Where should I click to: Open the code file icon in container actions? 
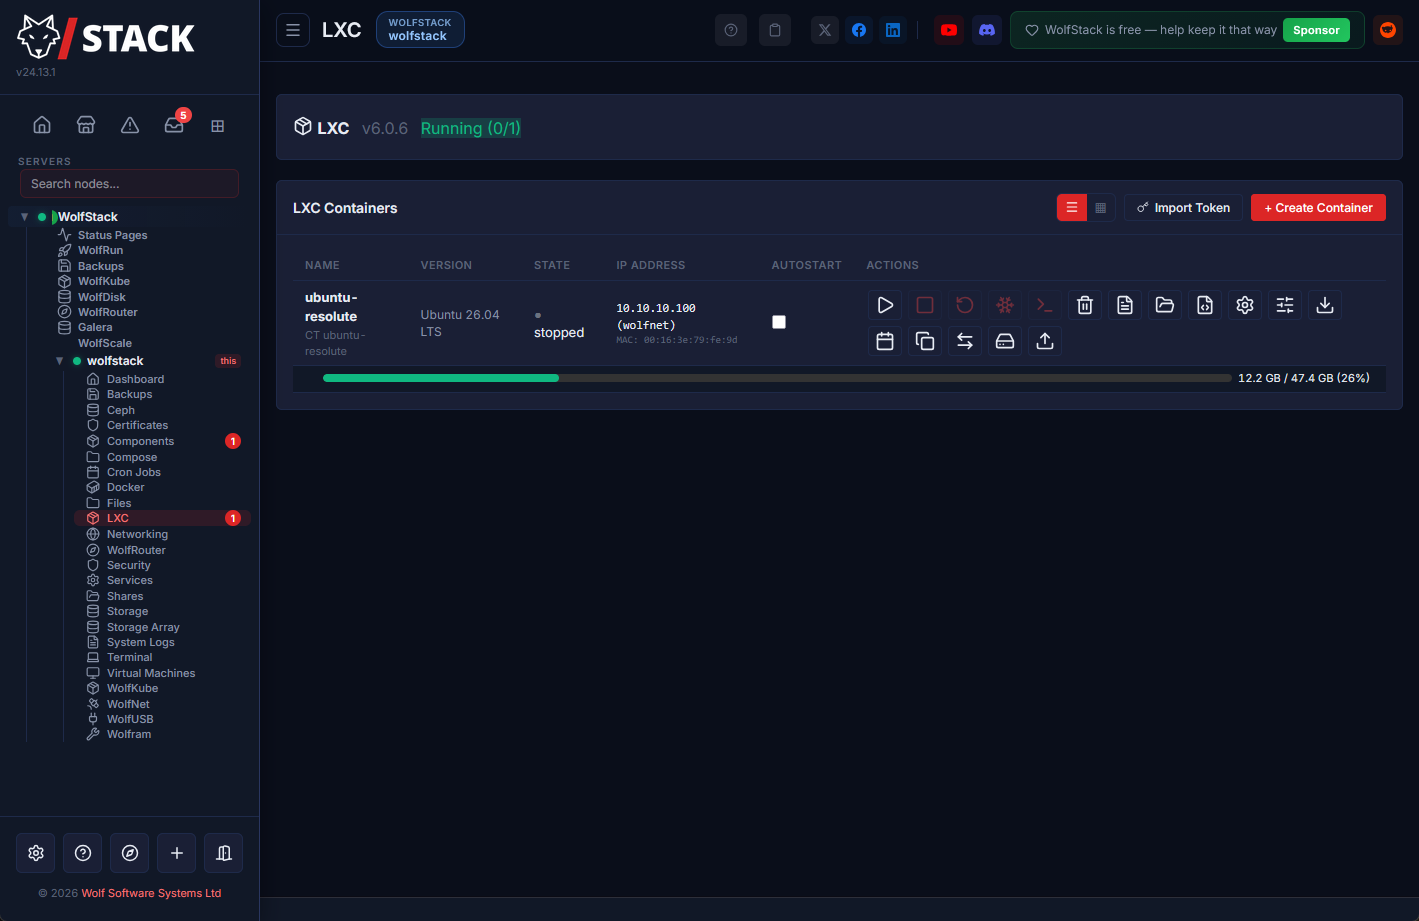(x=1205, y=305)
